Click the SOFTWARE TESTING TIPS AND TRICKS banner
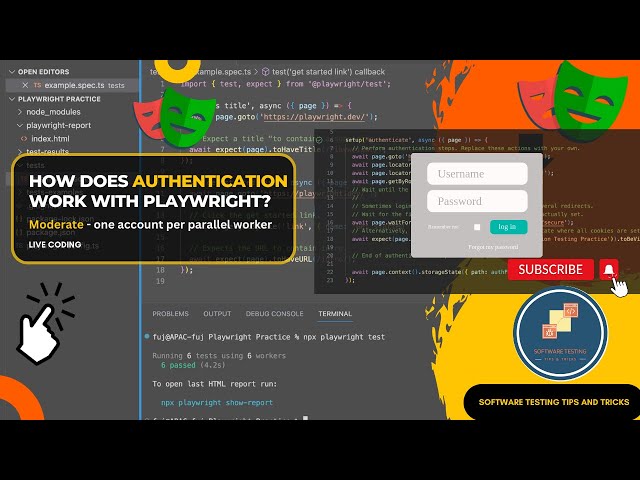640x480 pixels. (553, 402)
